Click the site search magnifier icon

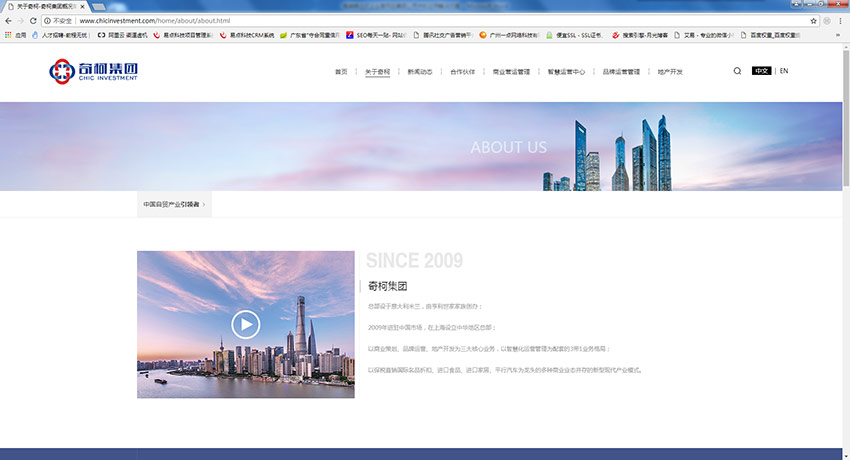[x=737, y=71]
